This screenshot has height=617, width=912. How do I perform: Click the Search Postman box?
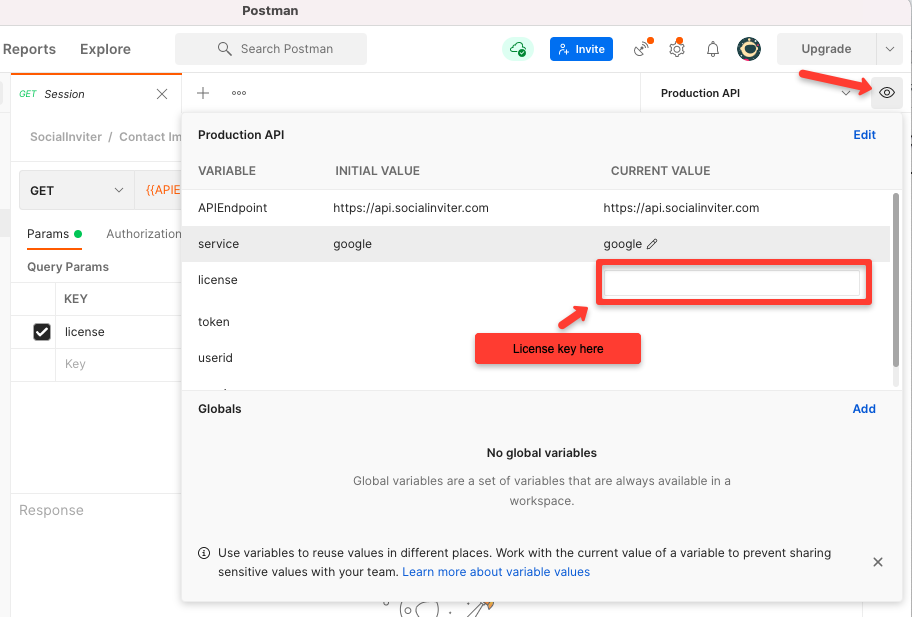(271, 49)
